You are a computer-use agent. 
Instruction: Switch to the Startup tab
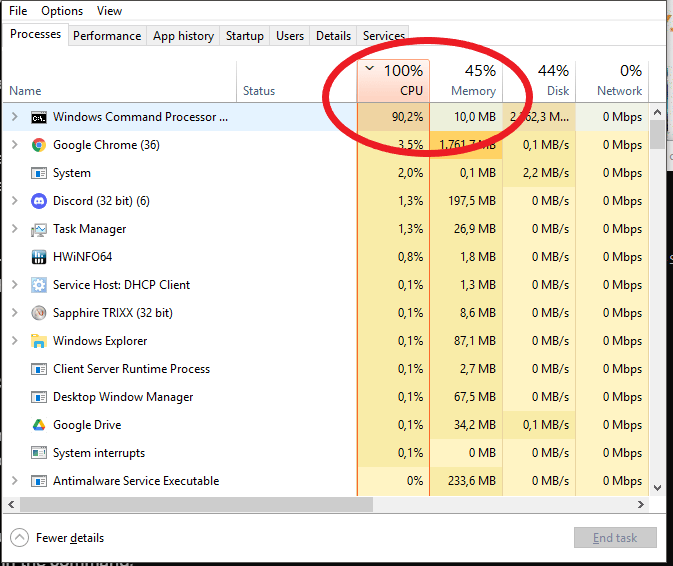tap(245, 36)
